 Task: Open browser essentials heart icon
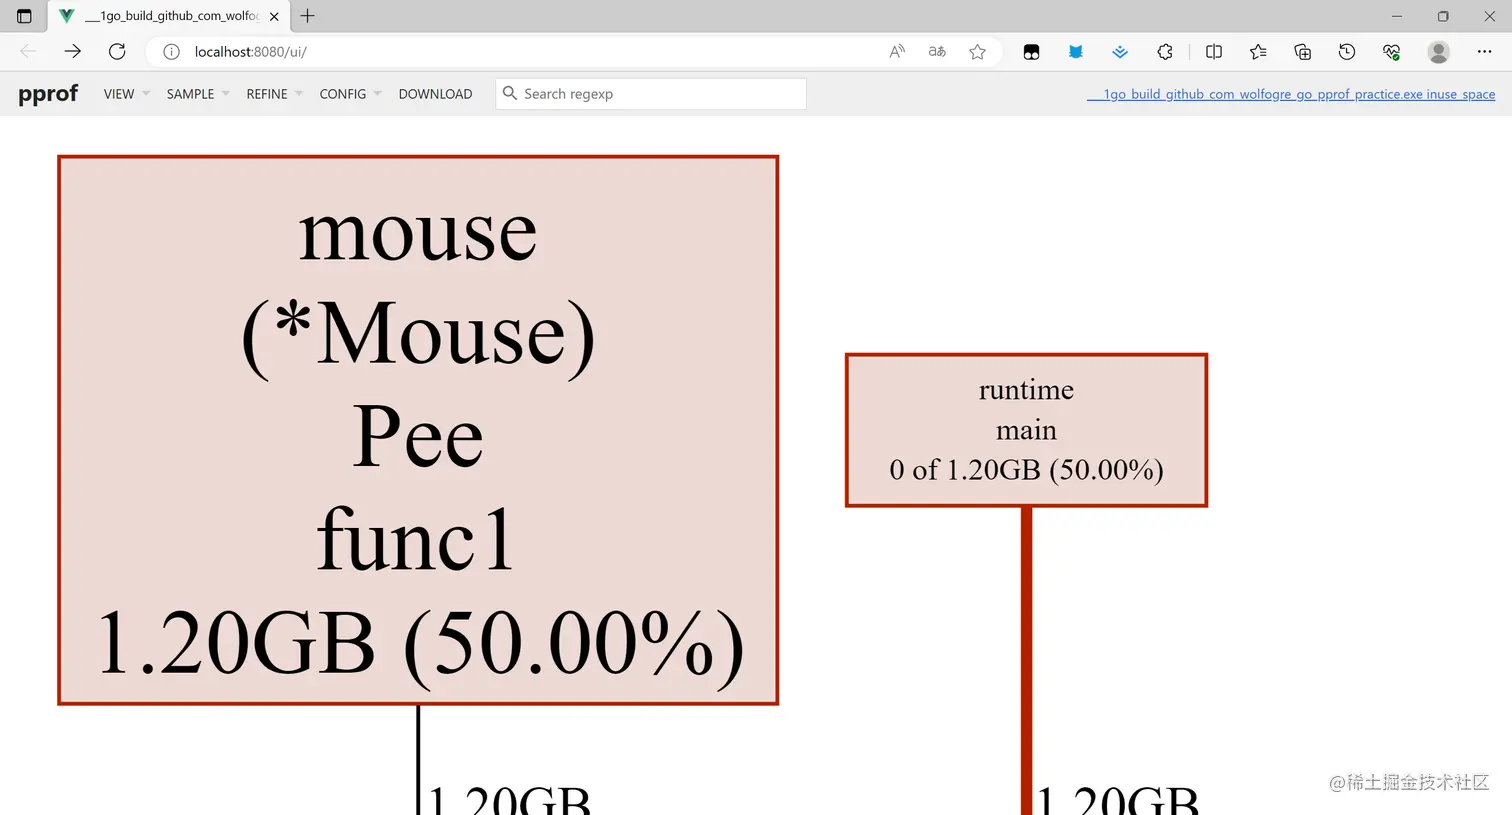[1391, 52]
